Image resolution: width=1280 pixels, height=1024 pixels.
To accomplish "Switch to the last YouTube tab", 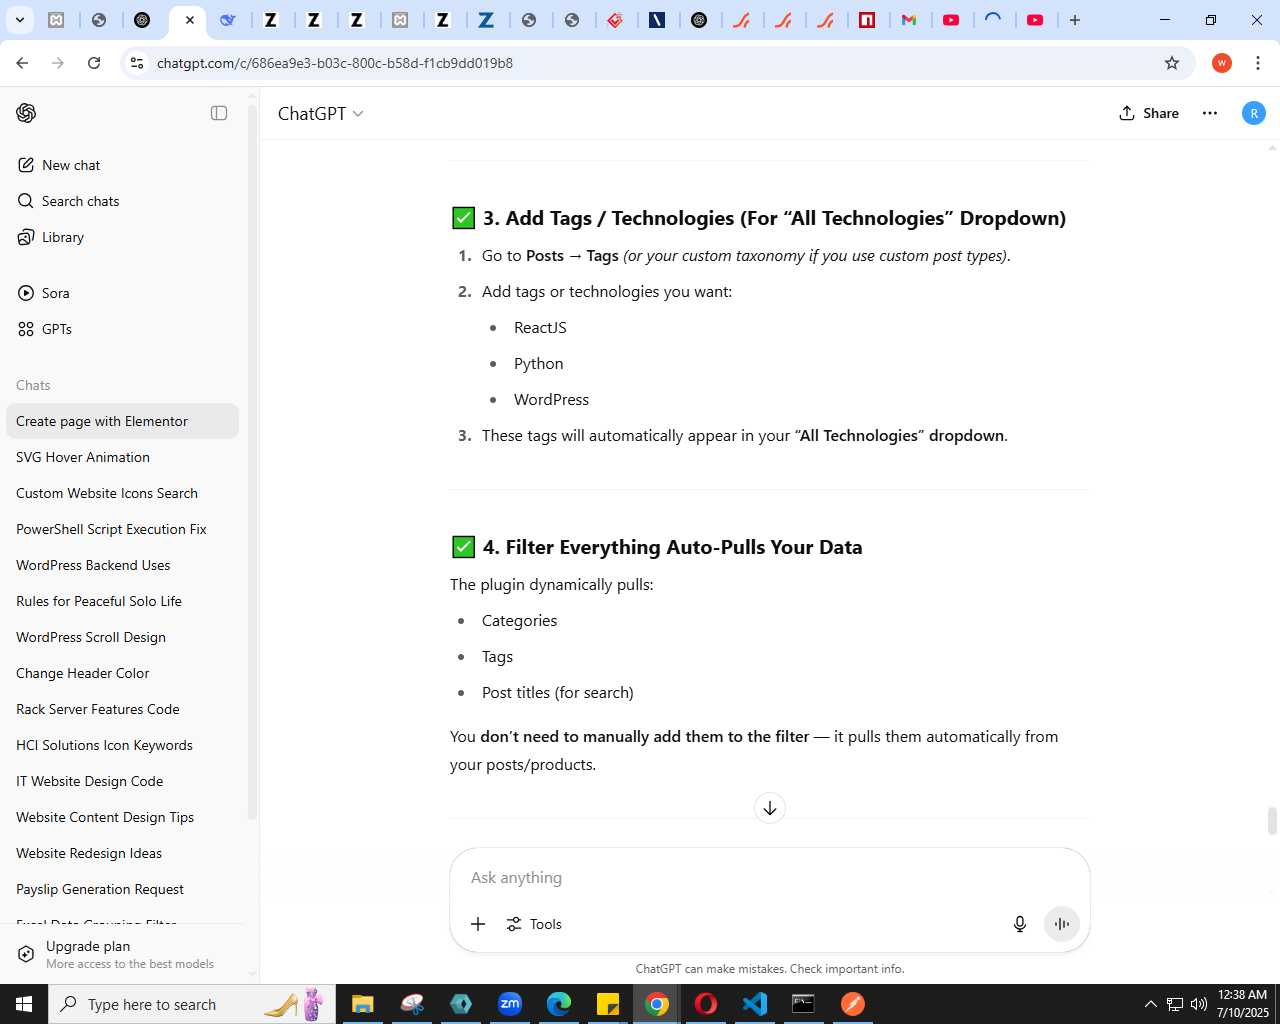I will point(1035,20).
